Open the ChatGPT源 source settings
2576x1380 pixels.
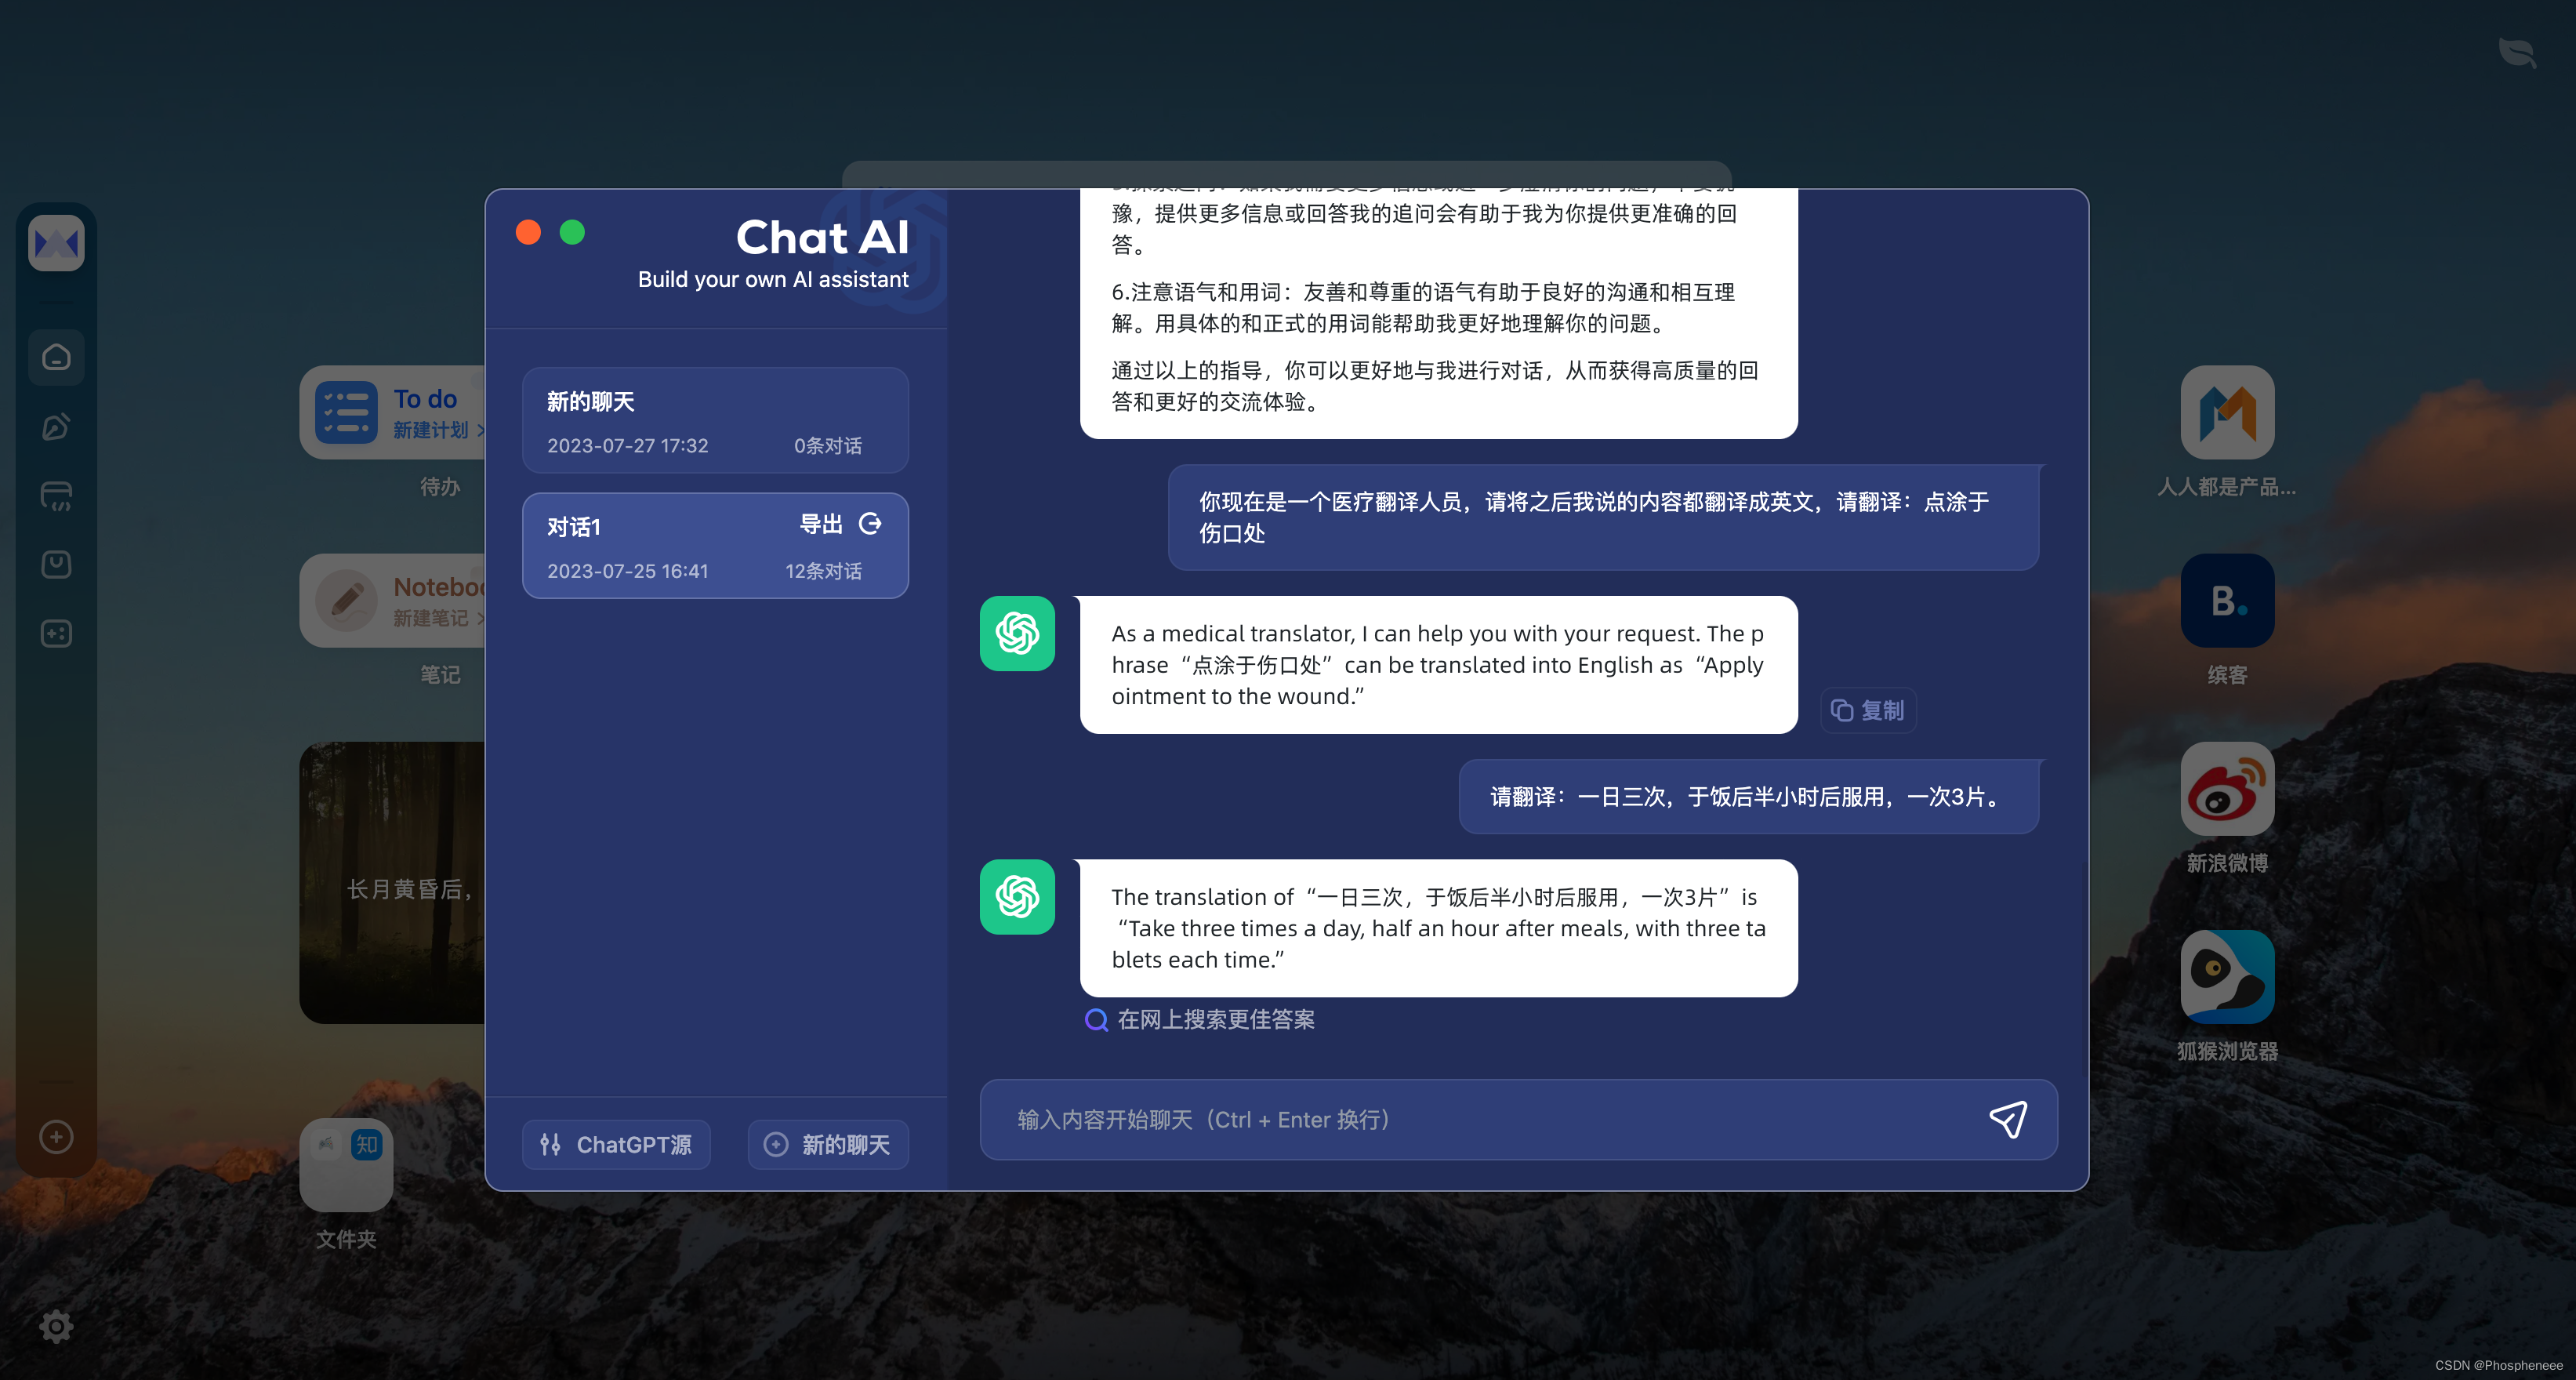[616, 1145]
